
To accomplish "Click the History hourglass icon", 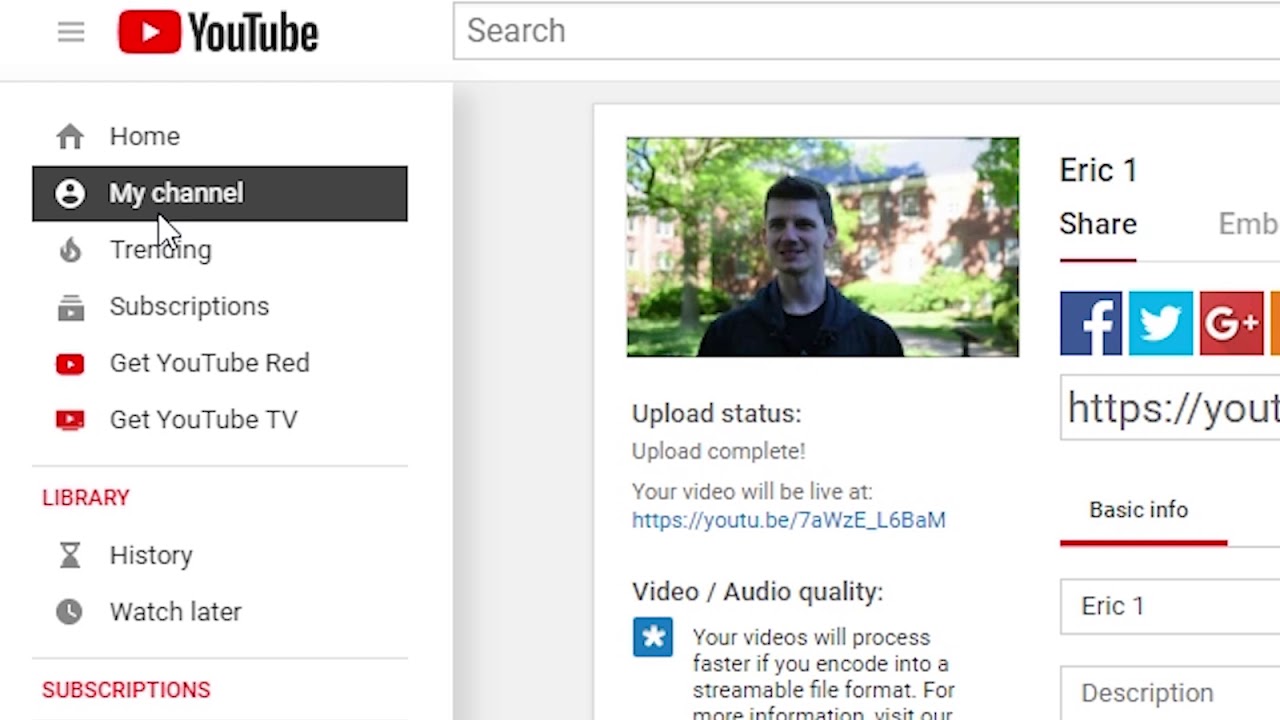I will tap(70, 555).
